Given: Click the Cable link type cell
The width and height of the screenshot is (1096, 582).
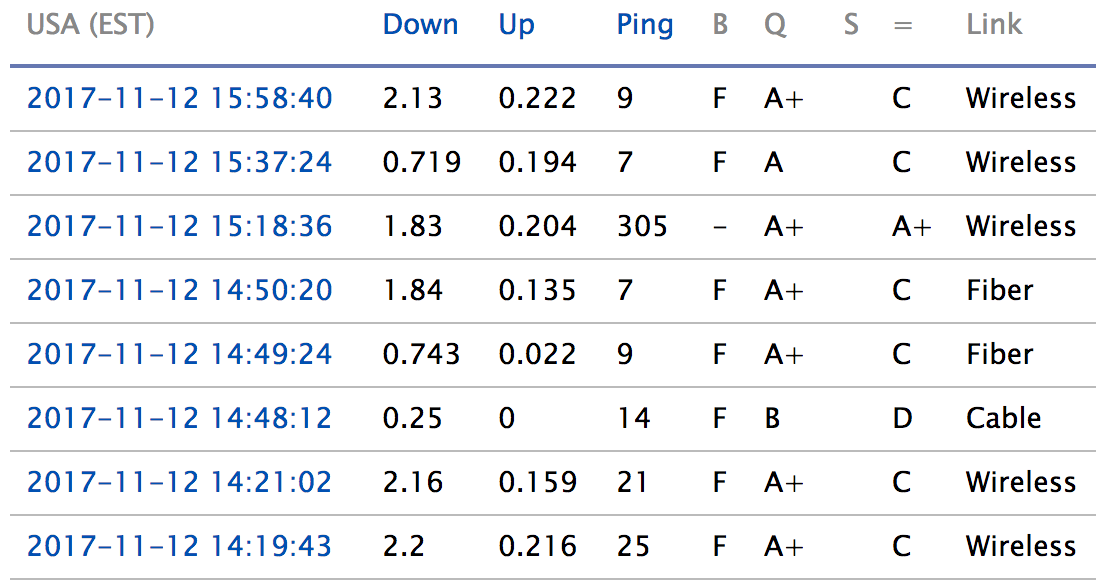Looking at the screenshot, I should (1003, 418).
